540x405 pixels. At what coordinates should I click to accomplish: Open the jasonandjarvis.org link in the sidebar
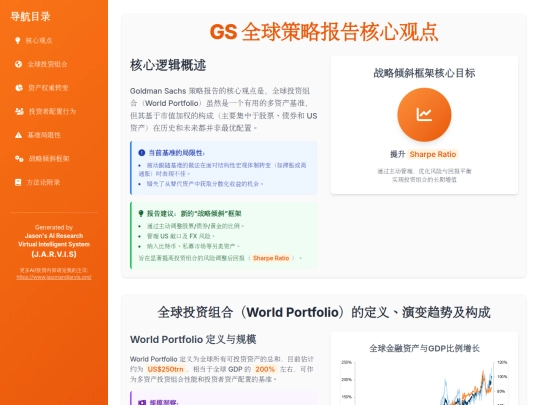54,277
